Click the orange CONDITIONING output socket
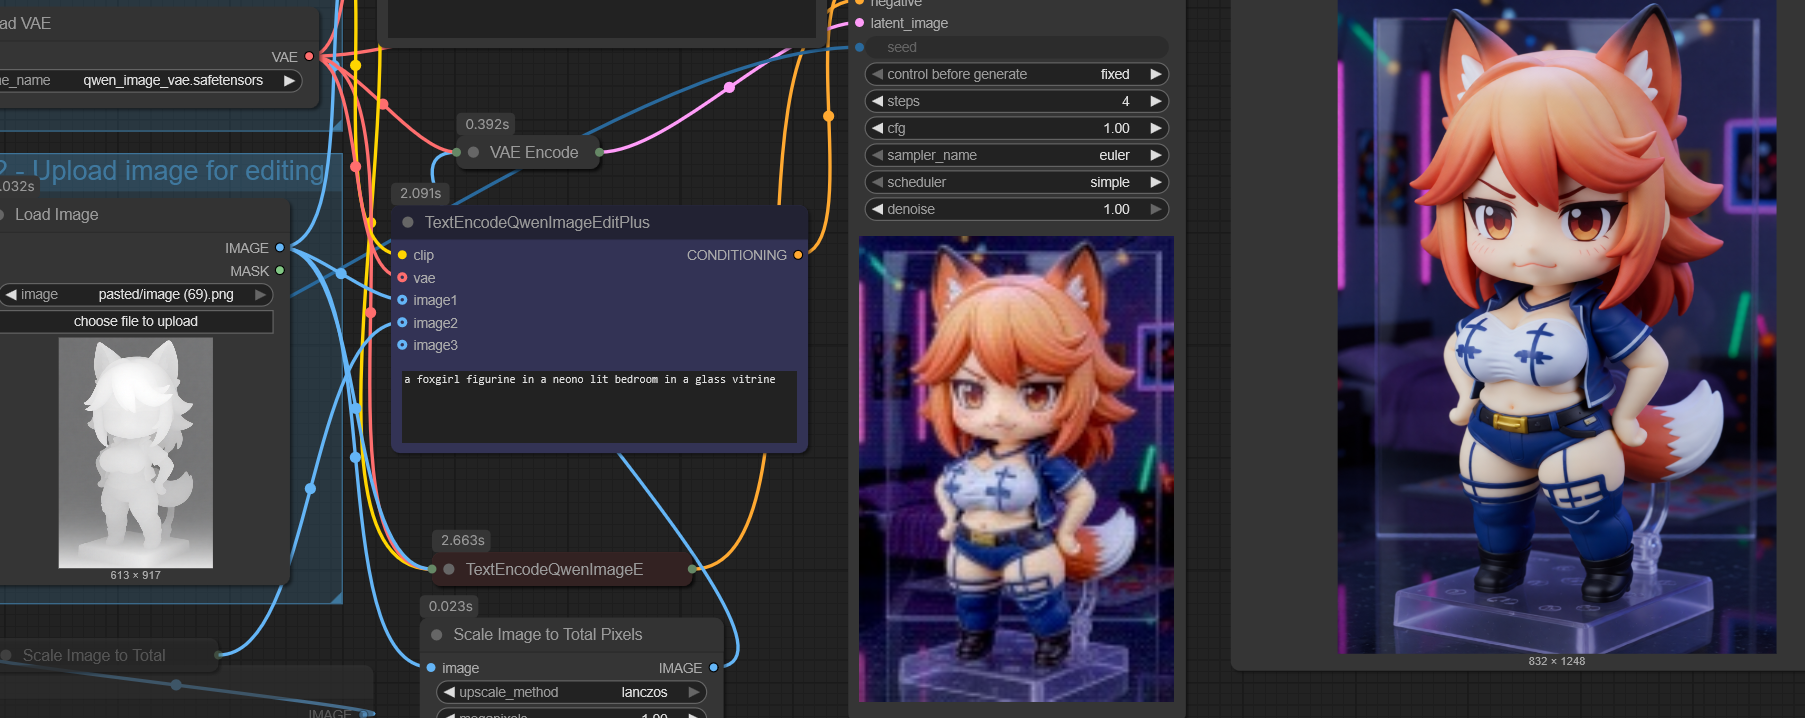1805x718 pixels. point(798,255)
